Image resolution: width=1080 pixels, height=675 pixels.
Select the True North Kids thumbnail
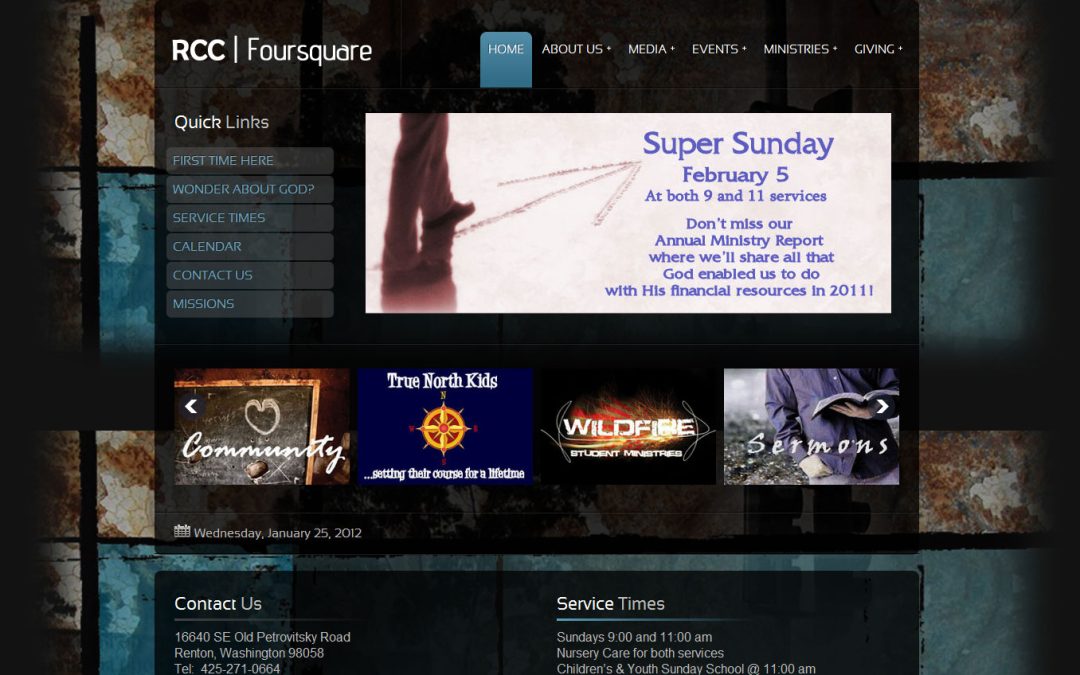tap(445, 426)
